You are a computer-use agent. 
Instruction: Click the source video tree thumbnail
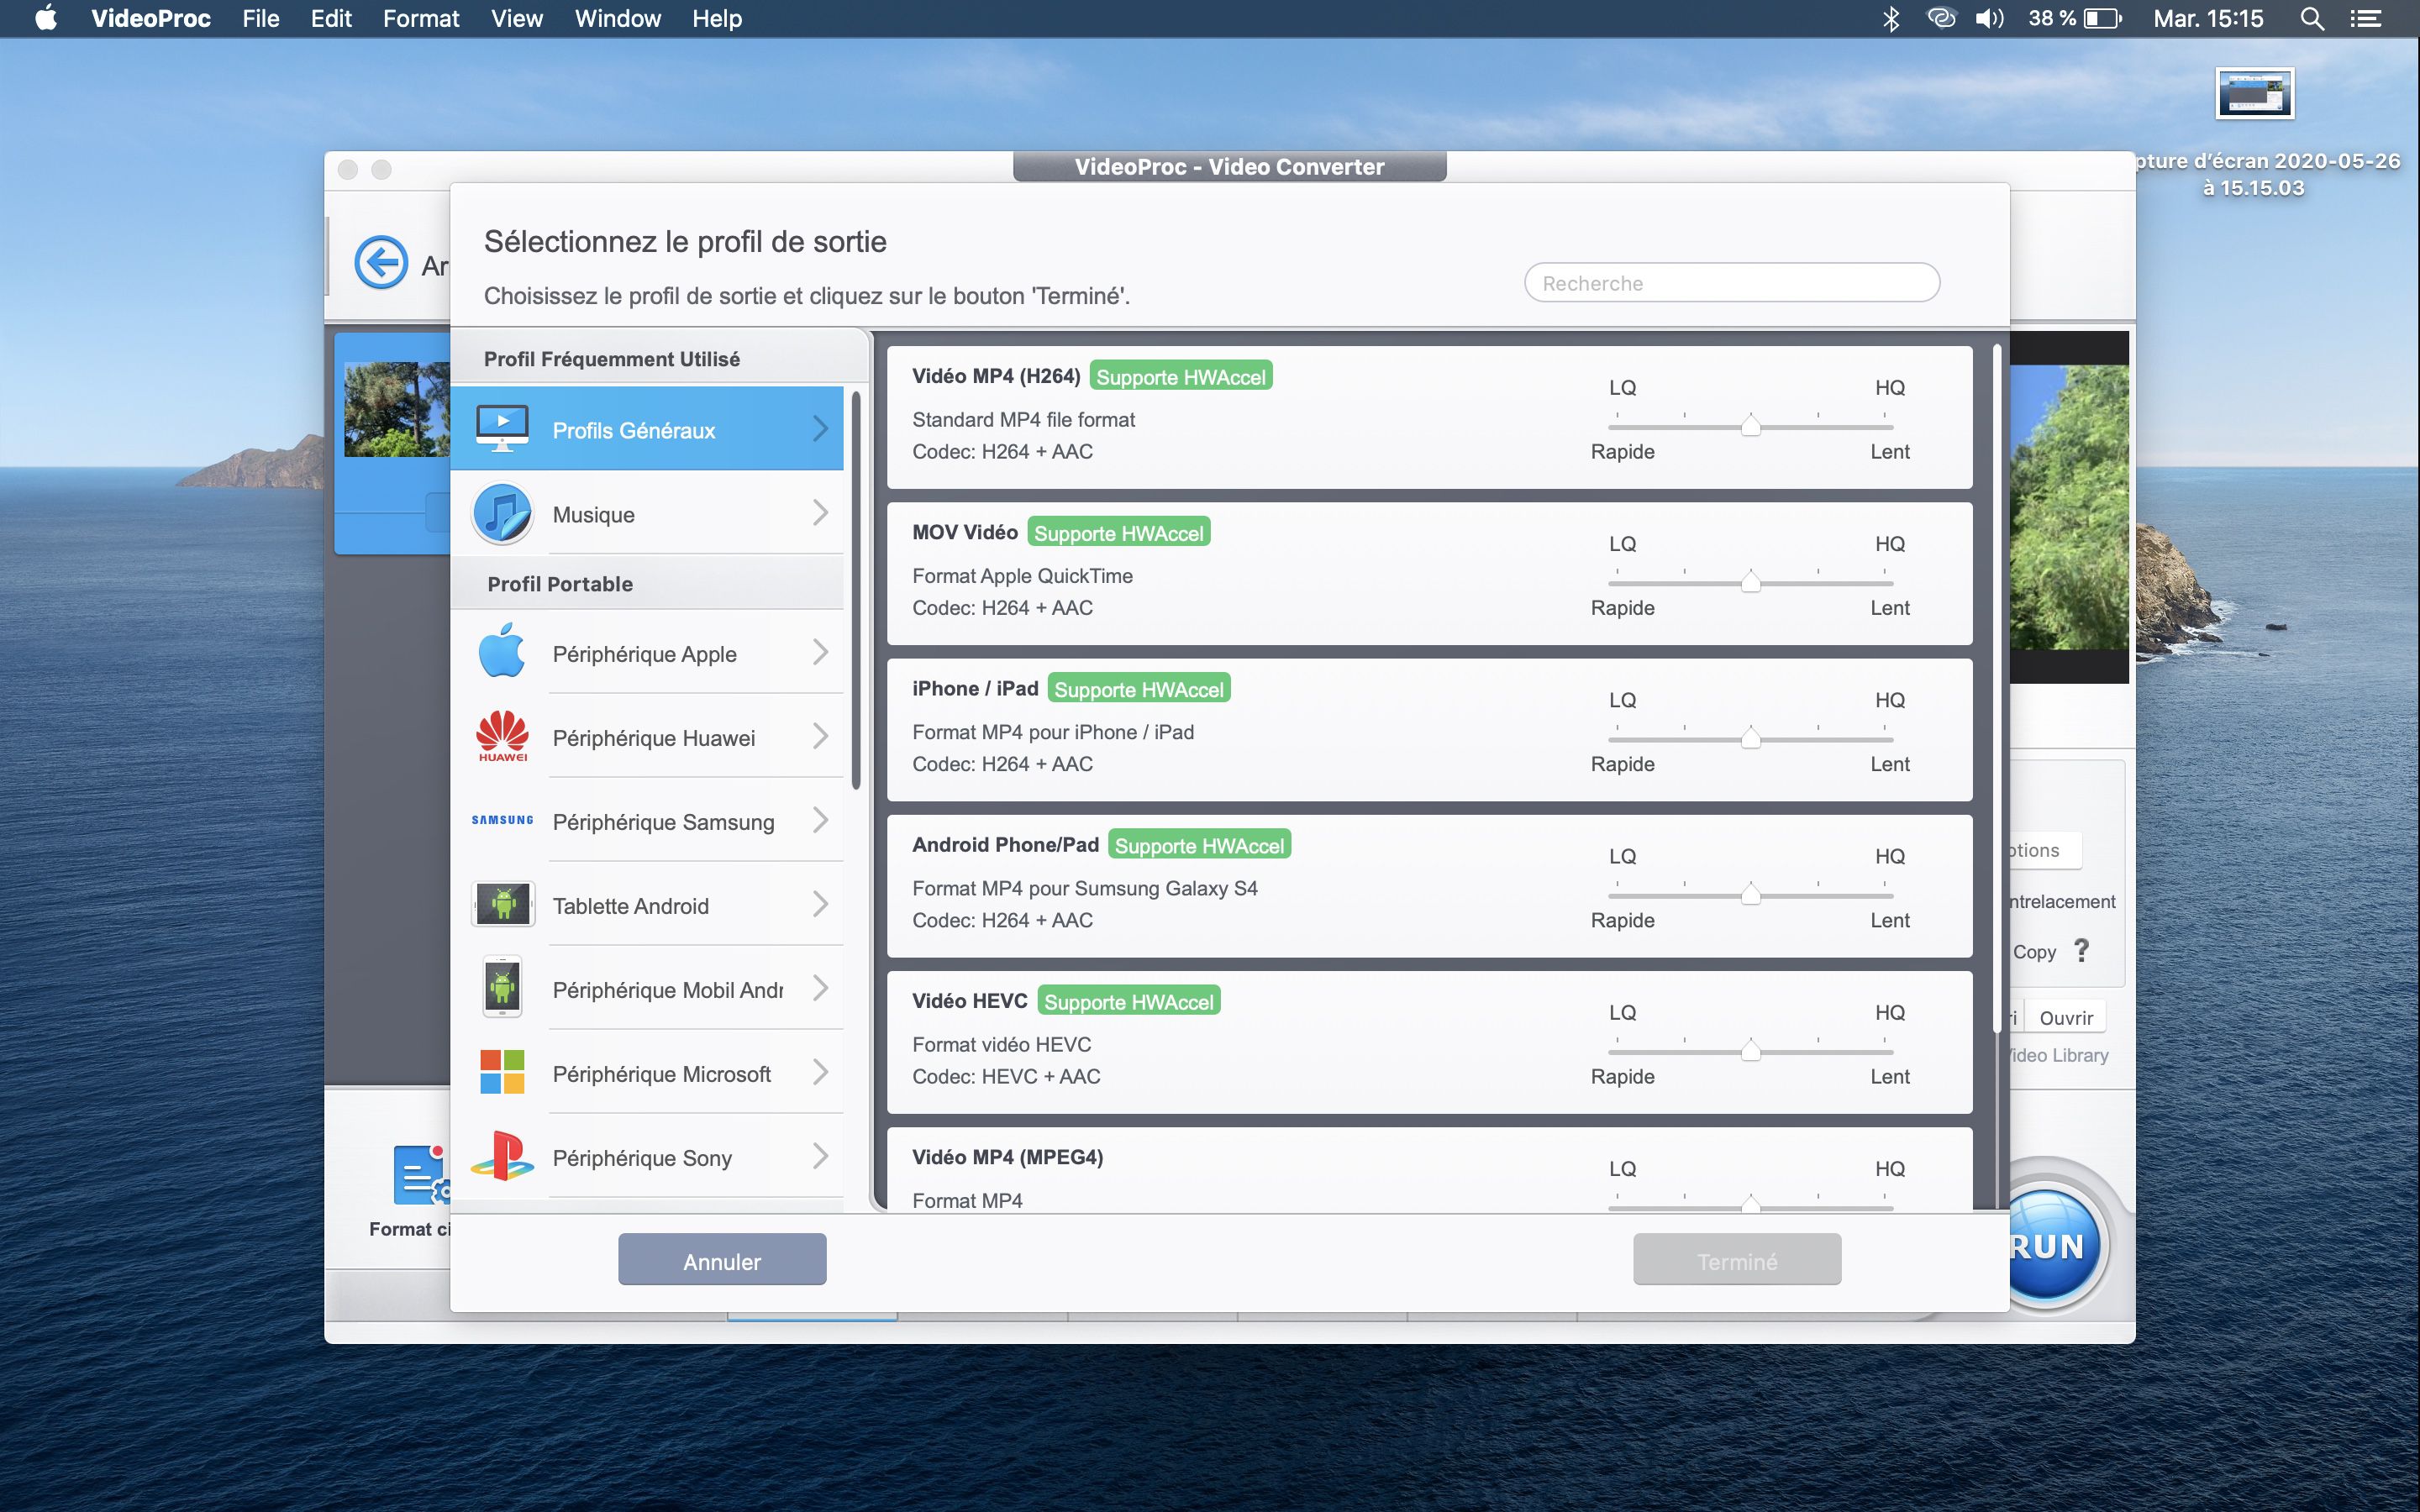[397, 409]
